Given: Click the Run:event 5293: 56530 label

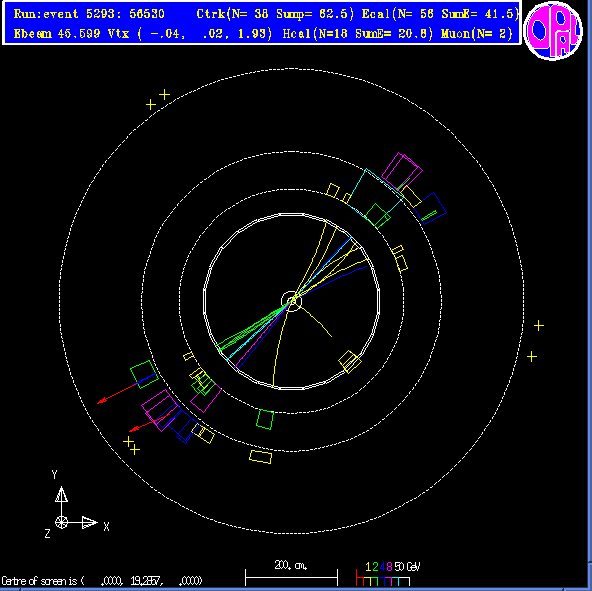Looking at the screenshot, I should [89, 14].
